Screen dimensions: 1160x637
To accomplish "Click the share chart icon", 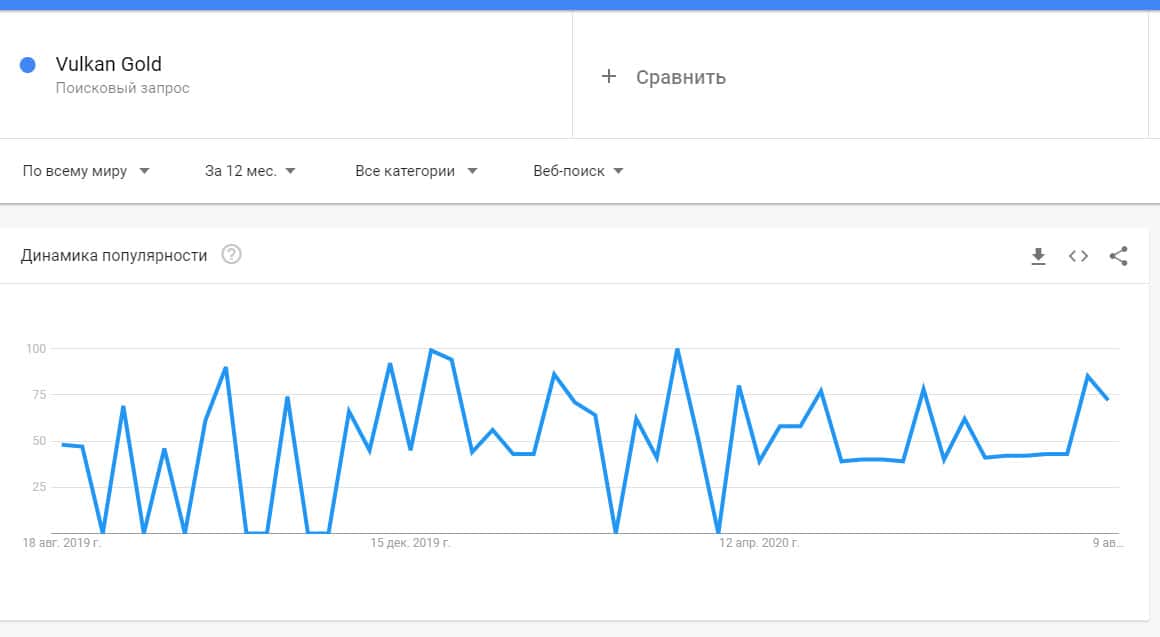I will [1118, 257].
